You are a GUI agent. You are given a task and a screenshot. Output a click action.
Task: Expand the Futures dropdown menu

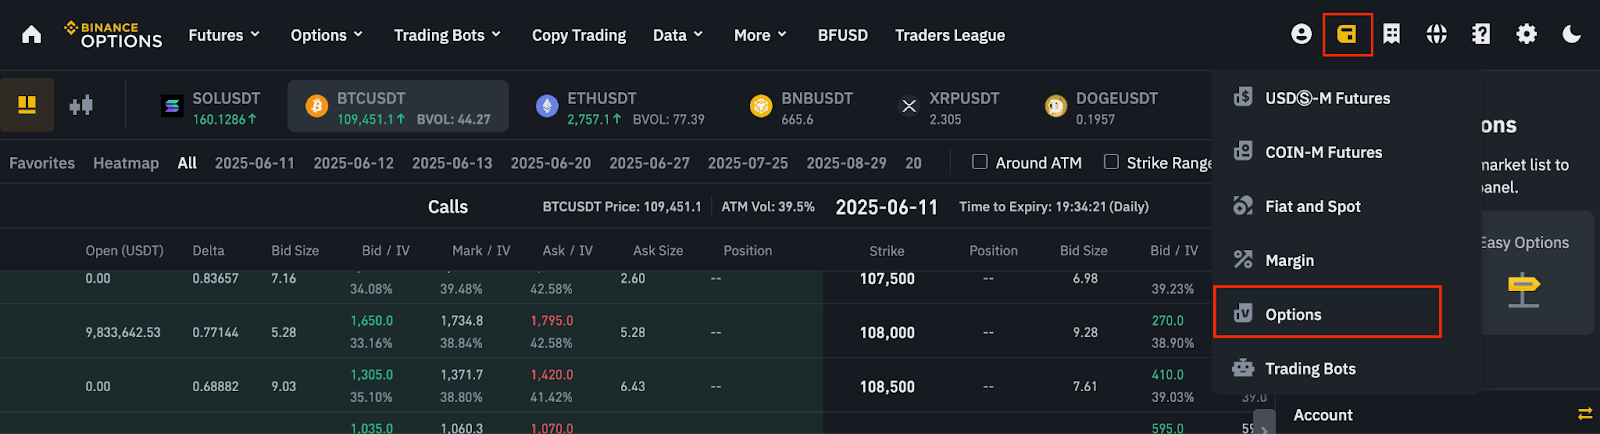pos(224,35)
